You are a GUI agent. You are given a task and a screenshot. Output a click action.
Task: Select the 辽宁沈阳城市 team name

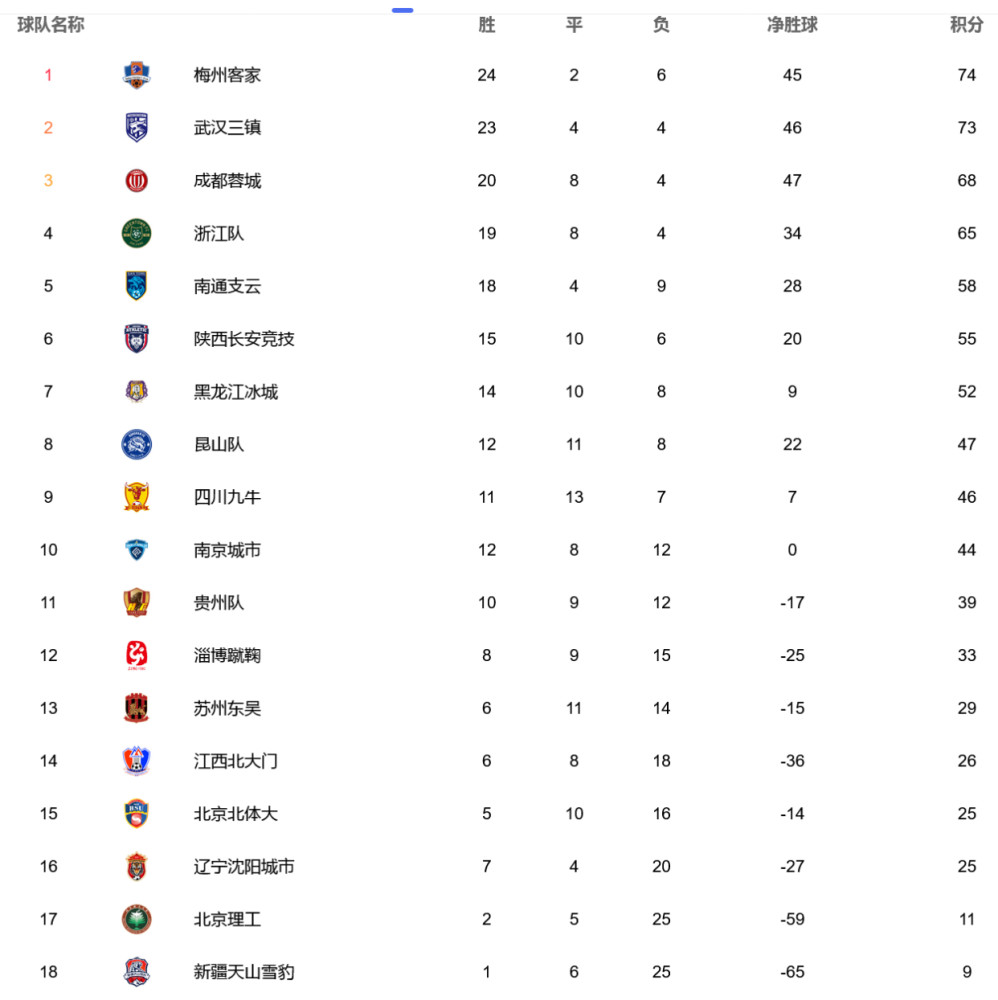point(244,867)
